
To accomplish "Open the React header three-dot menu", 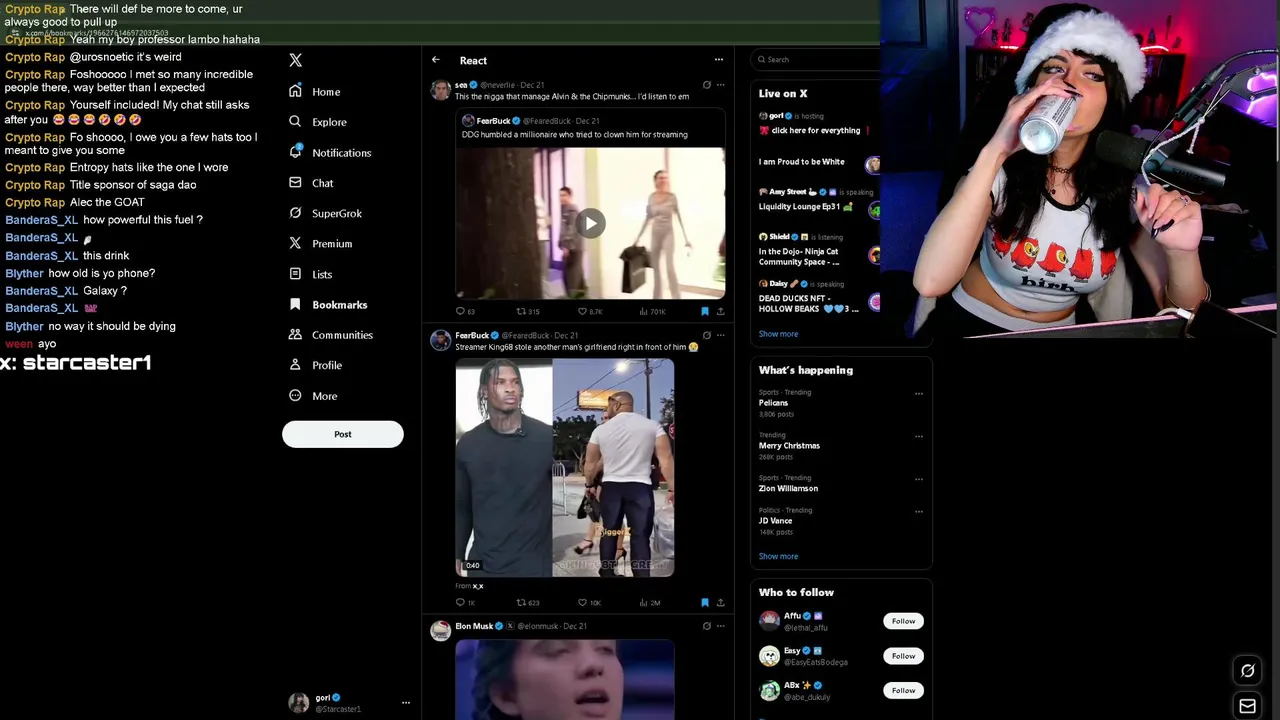I will click(x=718, y=60).
